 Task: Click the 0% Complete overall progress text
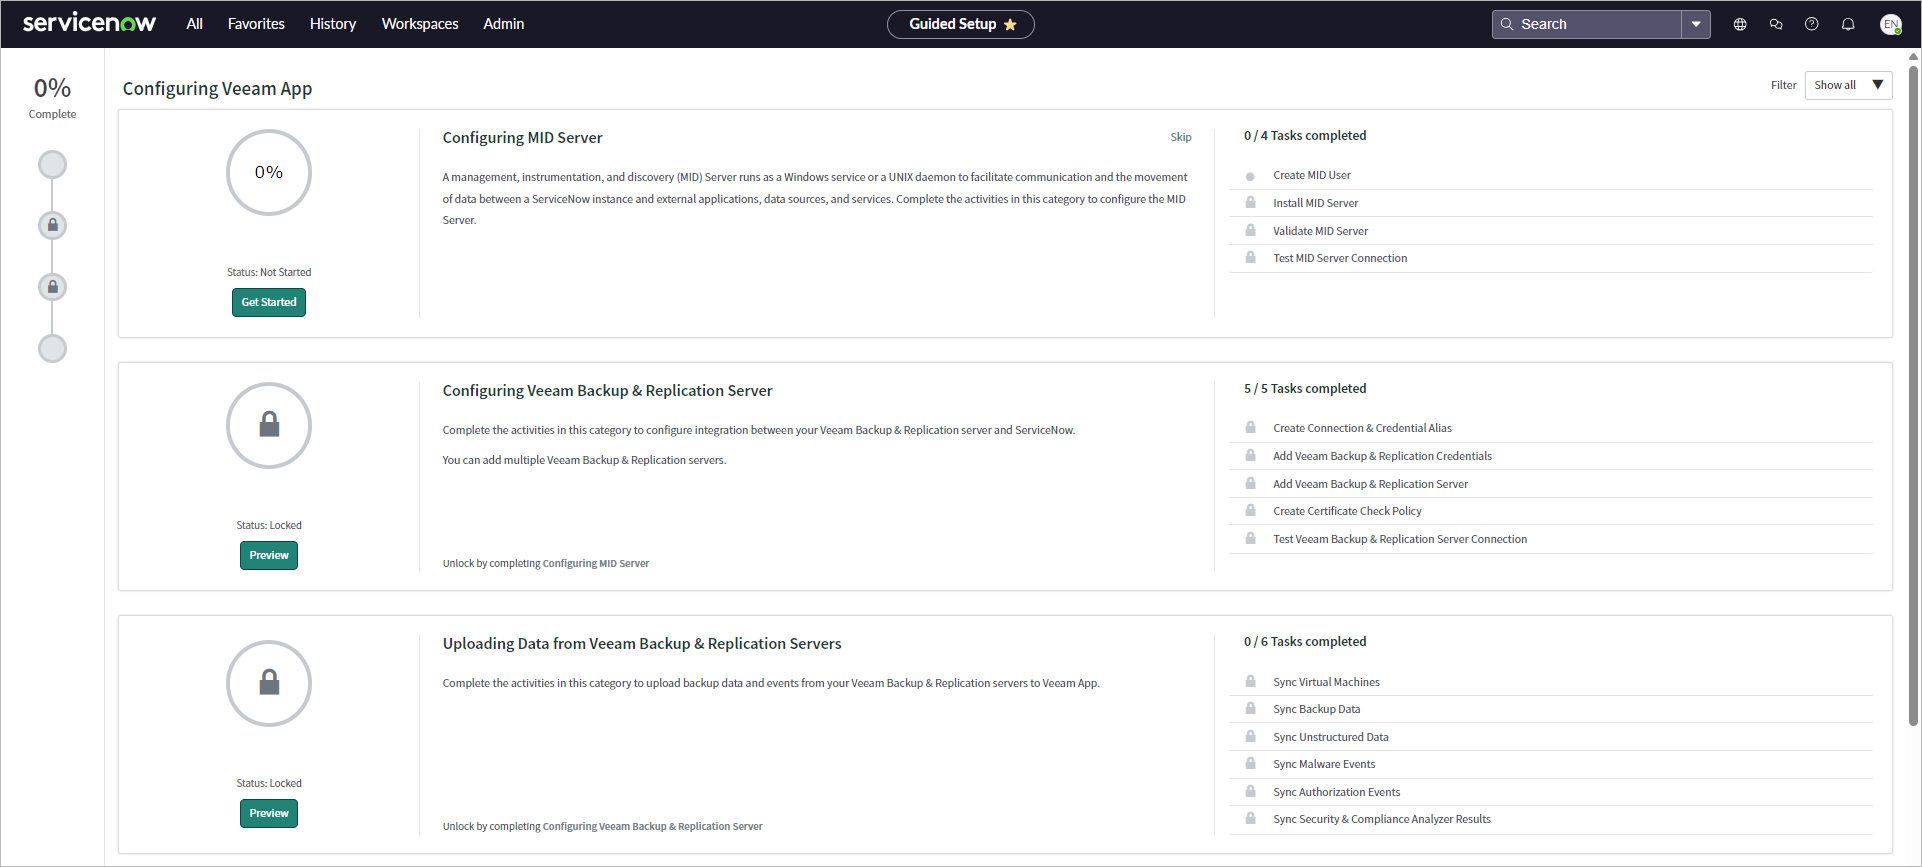[52, 98]
